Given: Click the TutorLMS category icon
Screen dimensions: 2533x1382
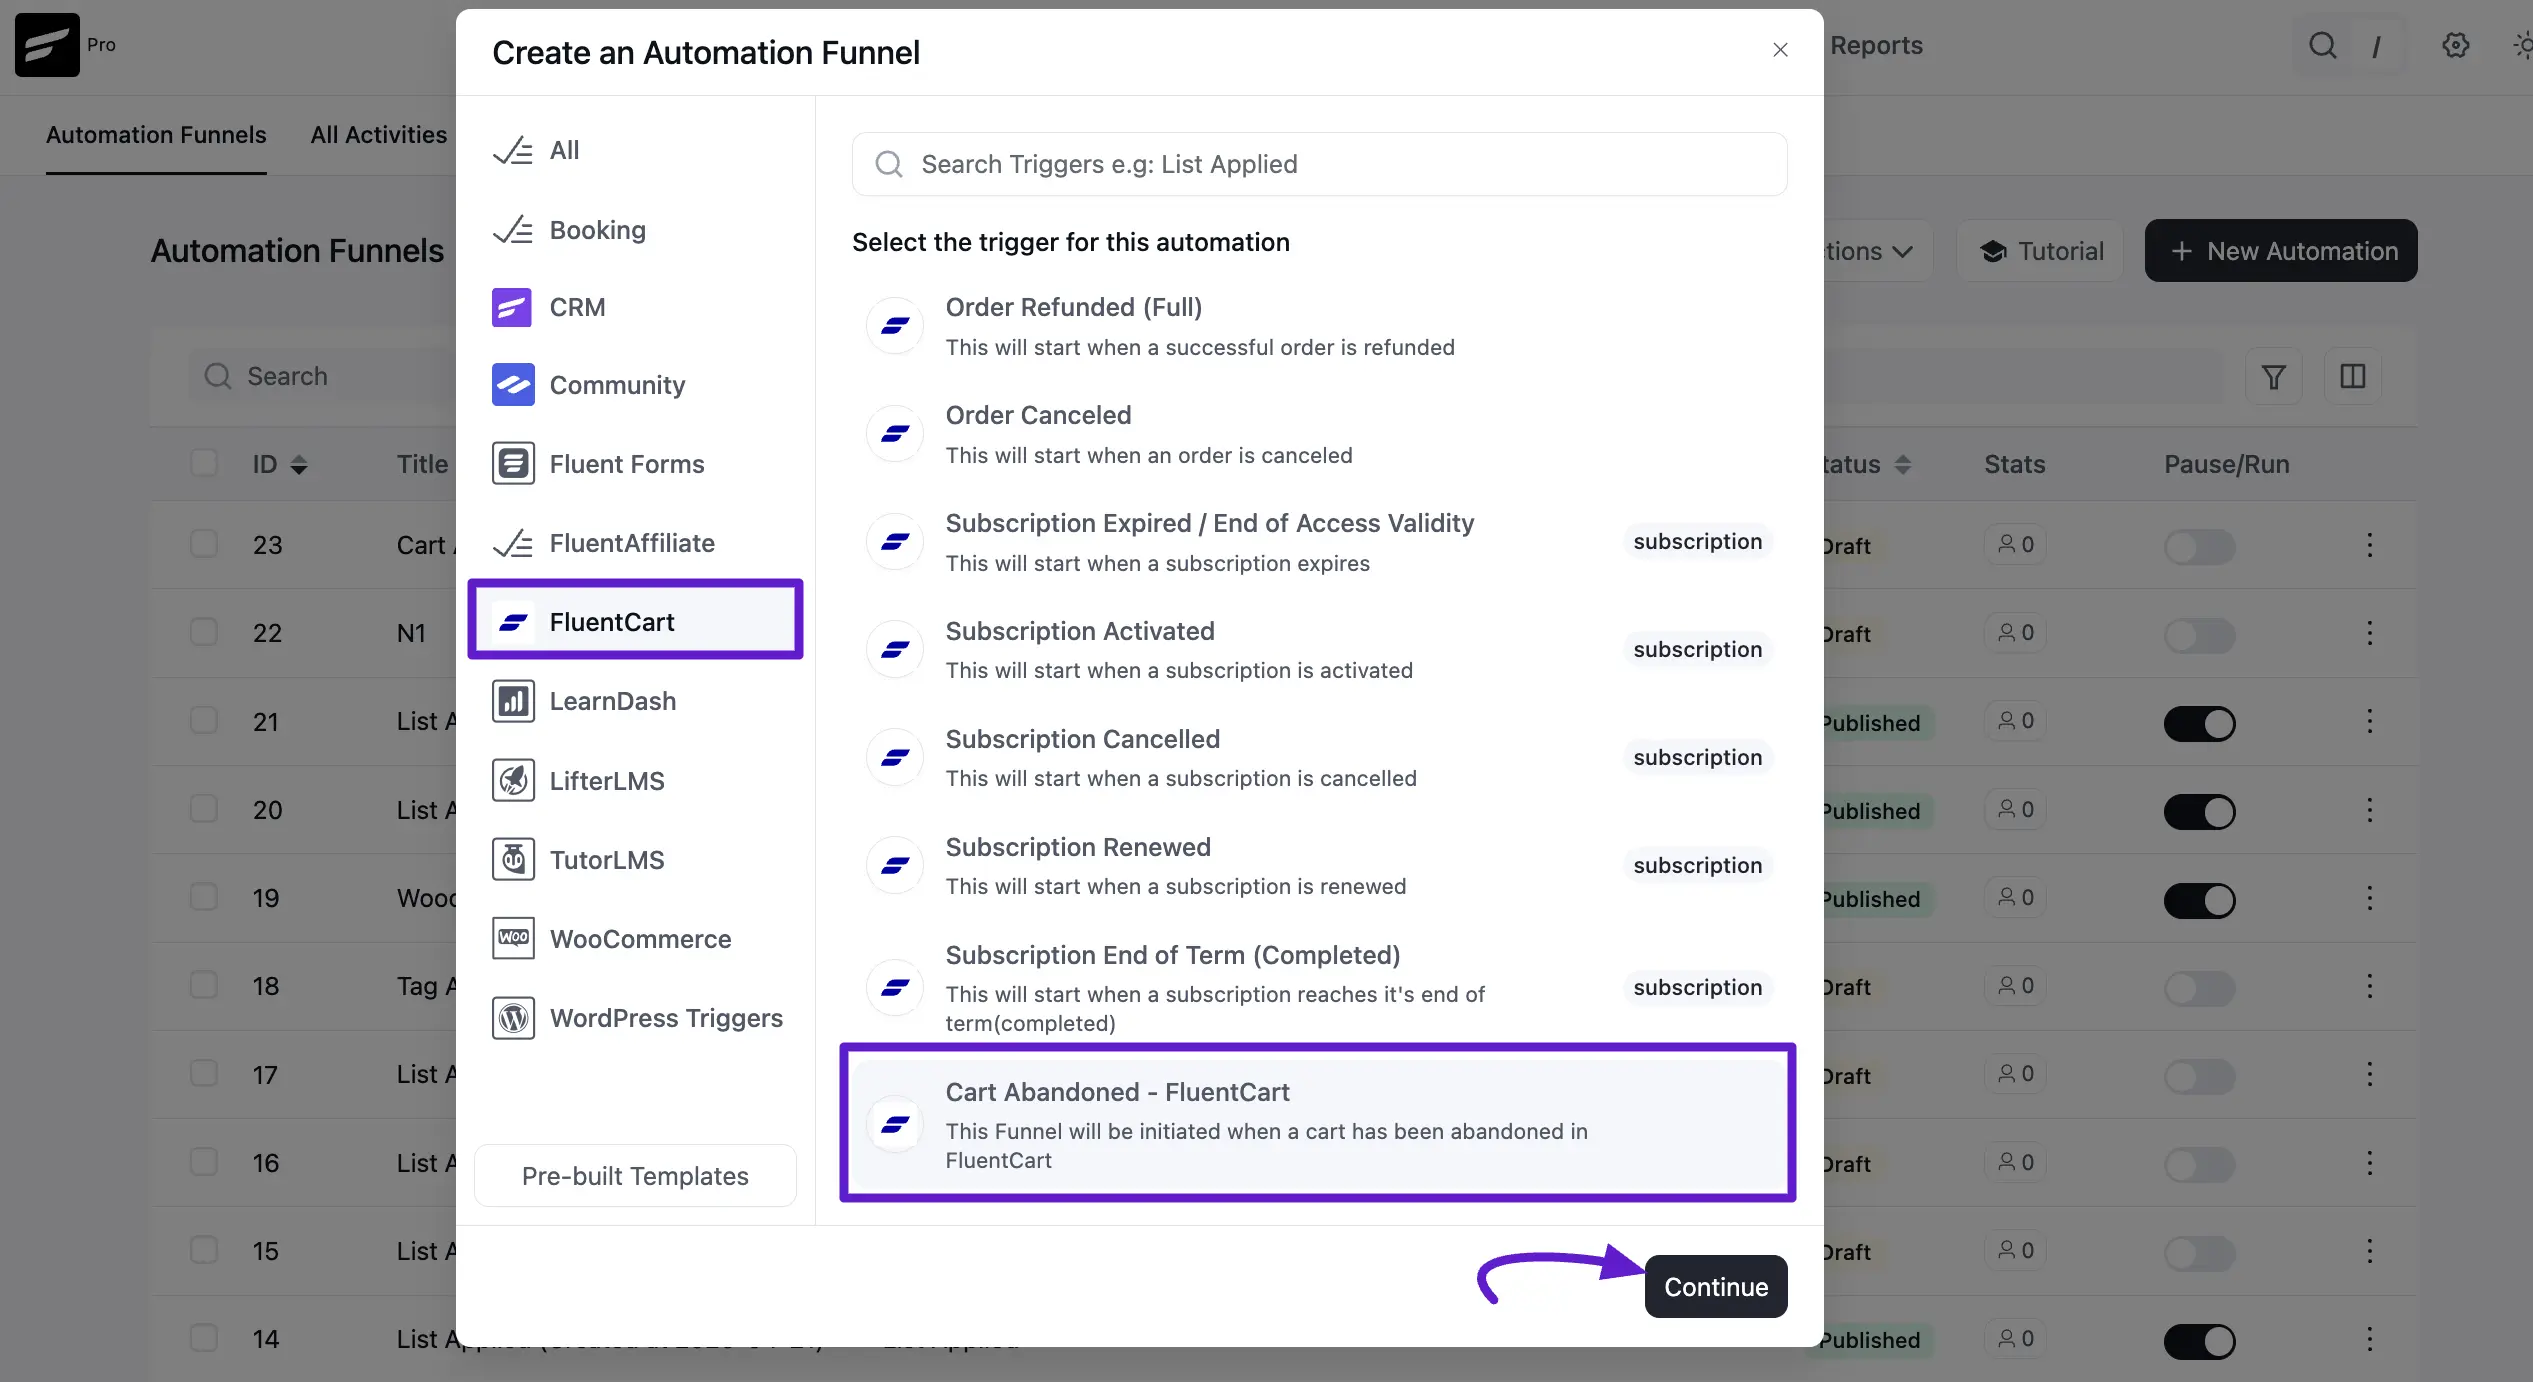Looking at the screenshot, I should (513, 859).
